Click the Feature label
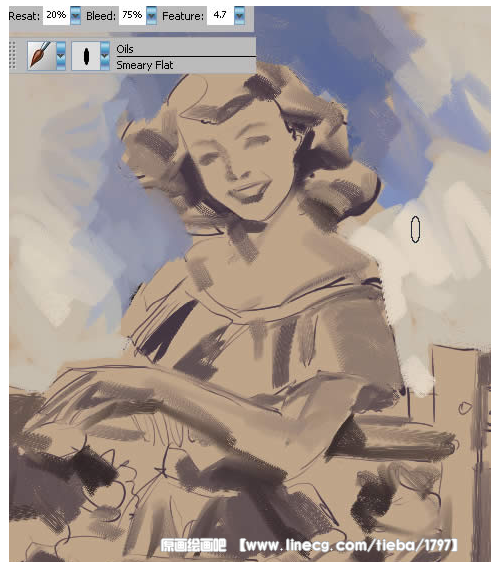The image size is (491, 562). (183, 16)
